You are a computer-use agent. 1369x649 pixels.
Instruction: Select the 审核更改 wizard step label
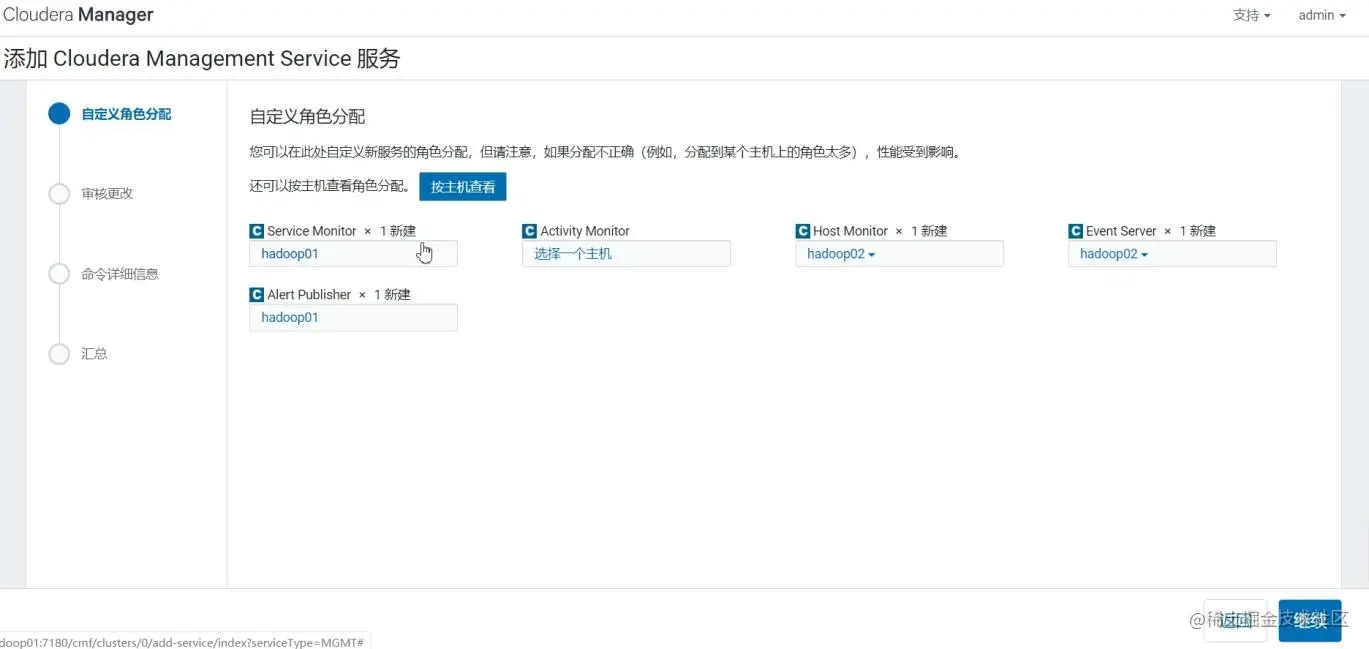click(107, 193)
